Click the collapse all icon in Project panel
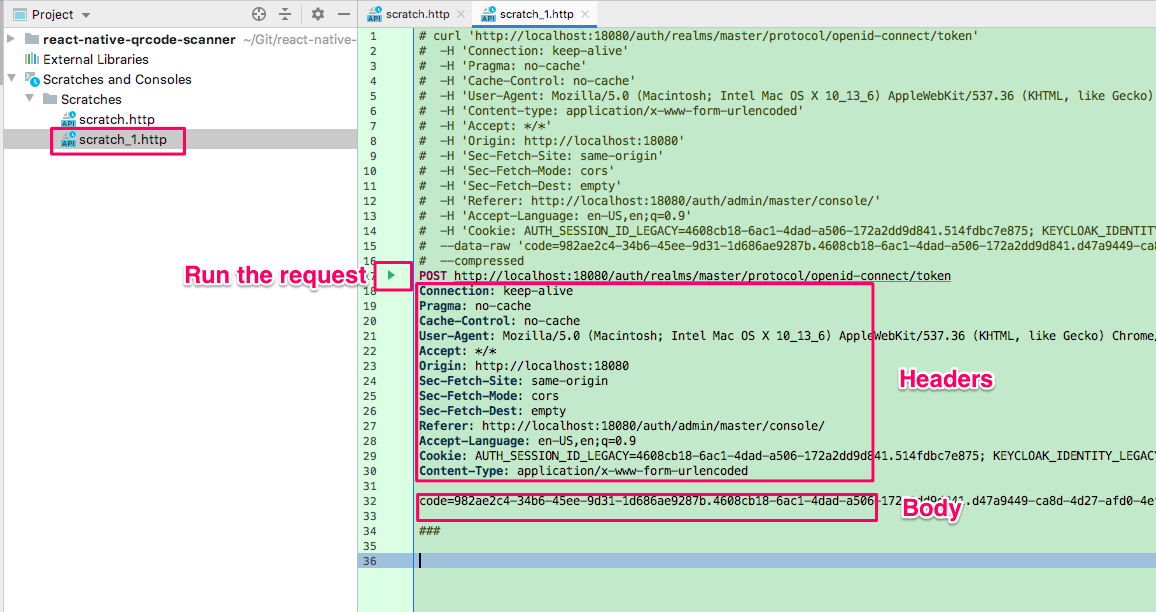Screen dimensions: 1156x612 (285, 14)
